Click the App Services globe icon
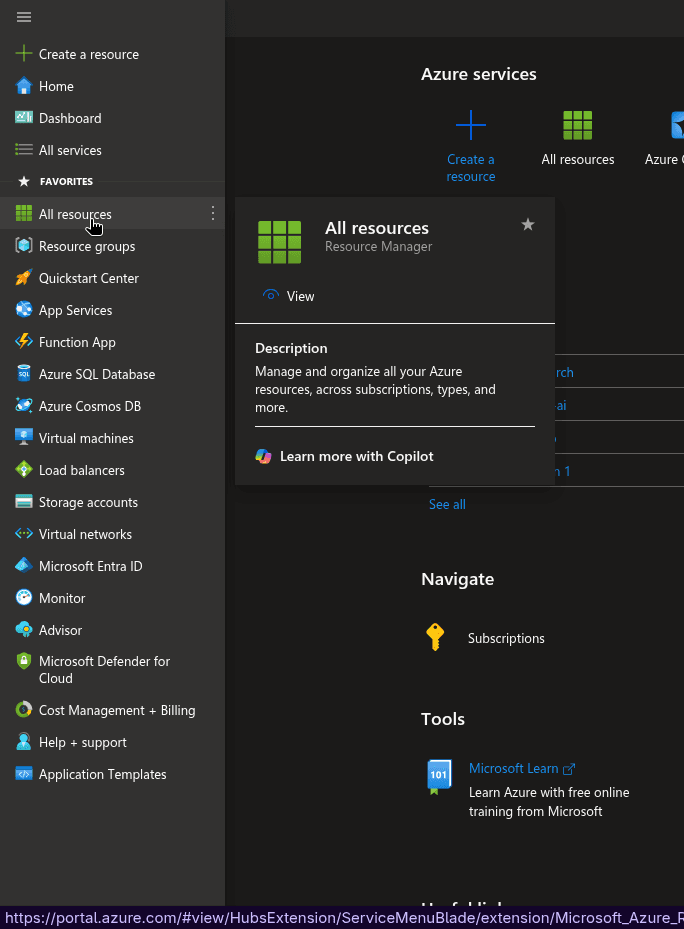The height and width of the screenshot is (929, 684). click(x=24, y=309)
